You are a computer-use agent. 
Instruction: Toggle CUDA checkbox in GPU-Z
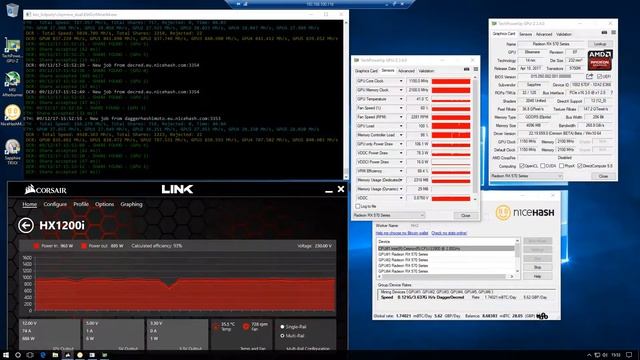542,166
